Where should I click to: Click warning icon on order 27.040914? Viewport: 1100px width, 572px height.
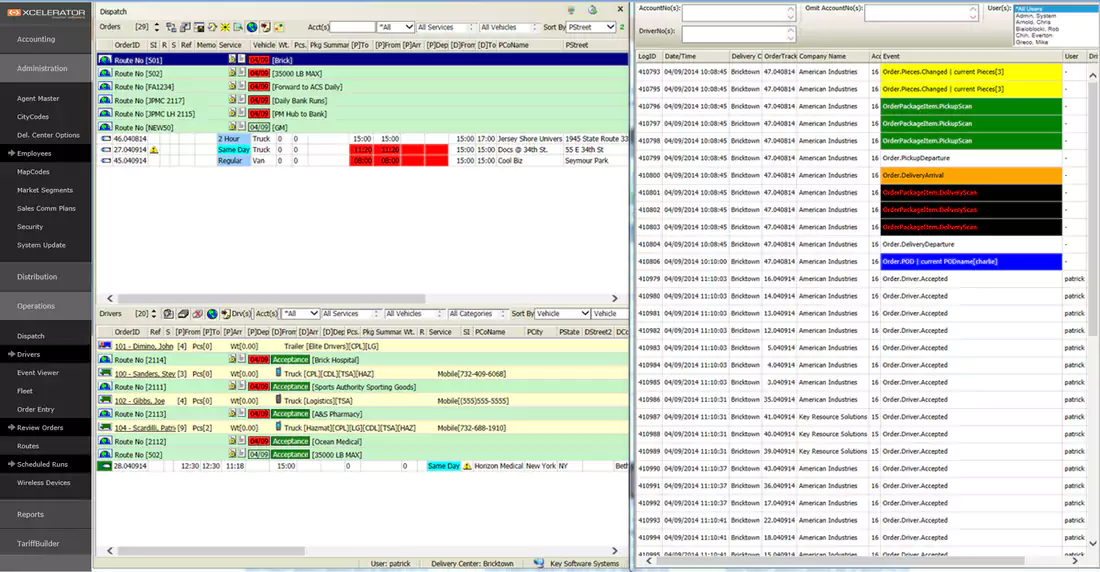pos(154,149)
